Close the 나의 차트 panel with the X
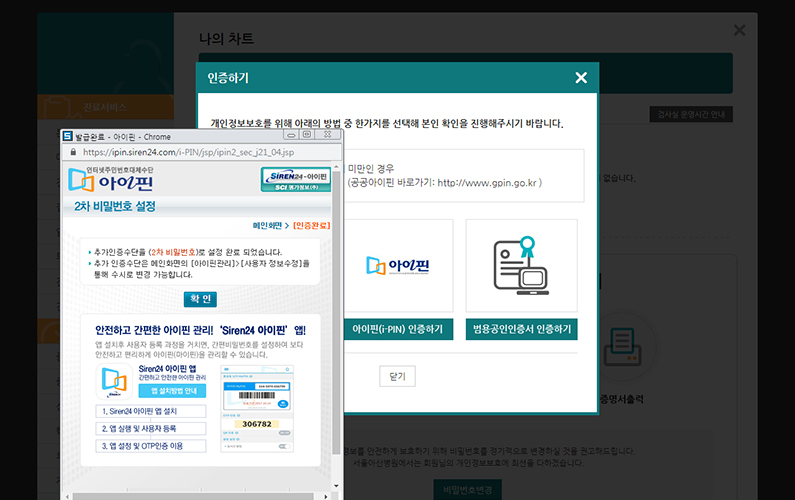The width and height of the screenshot is (795, 500). 740,30
